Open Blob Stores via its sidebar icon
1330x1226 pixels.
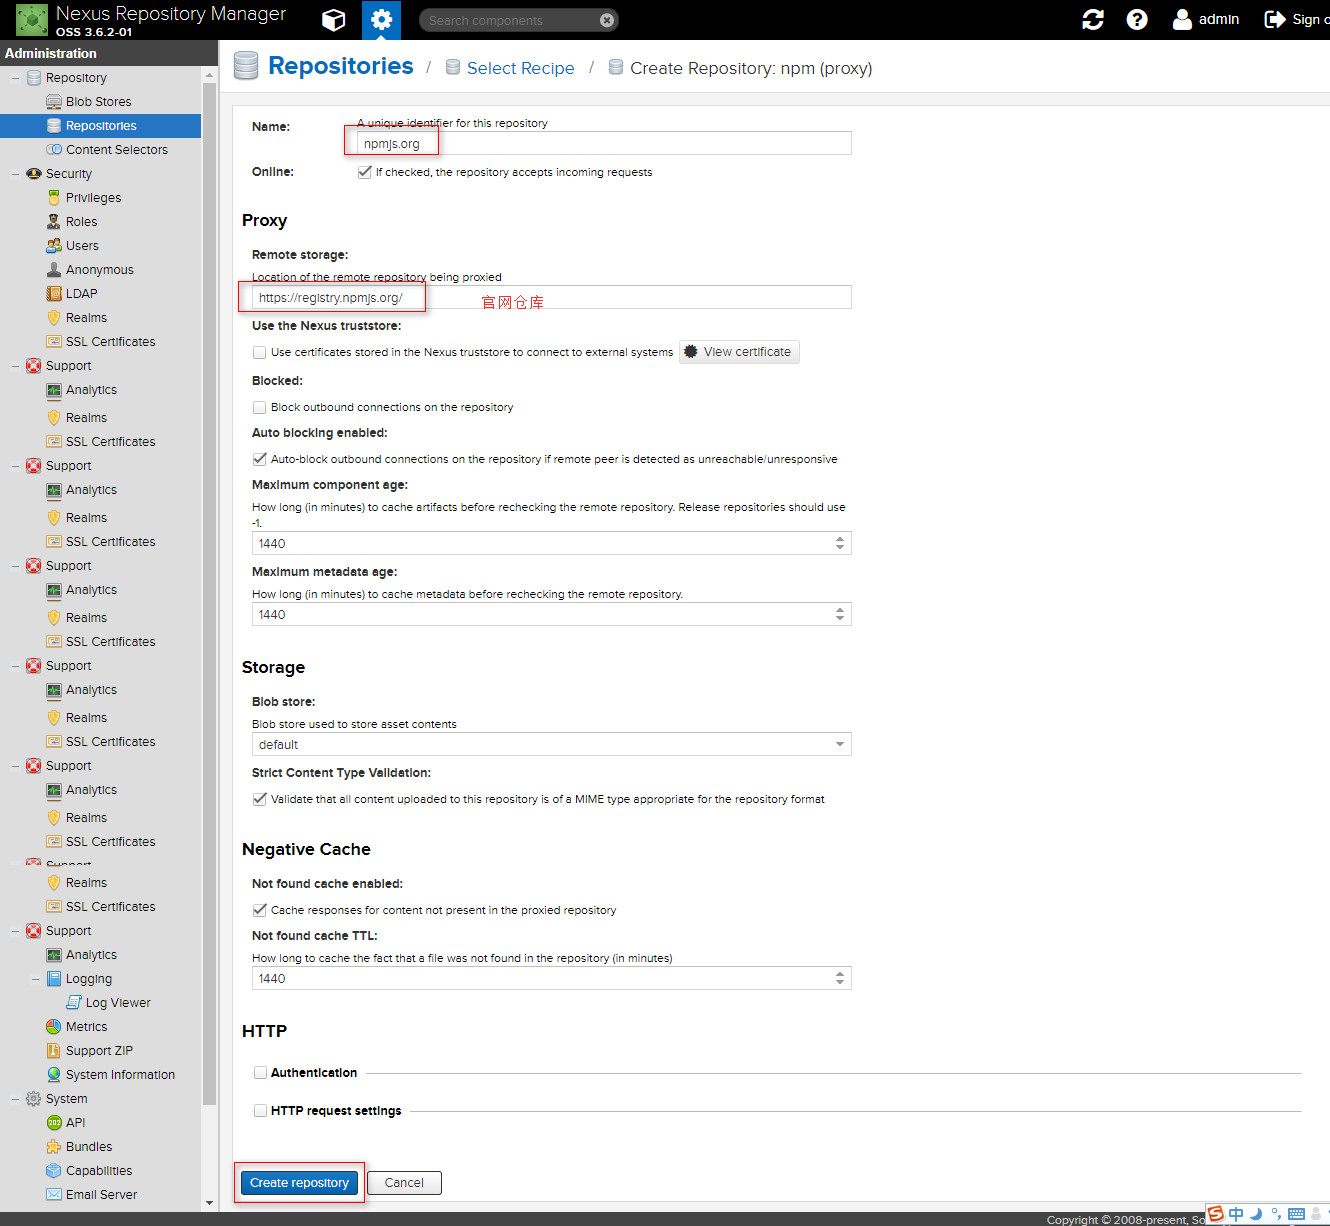pyautogui.click(x=54, y=102)
